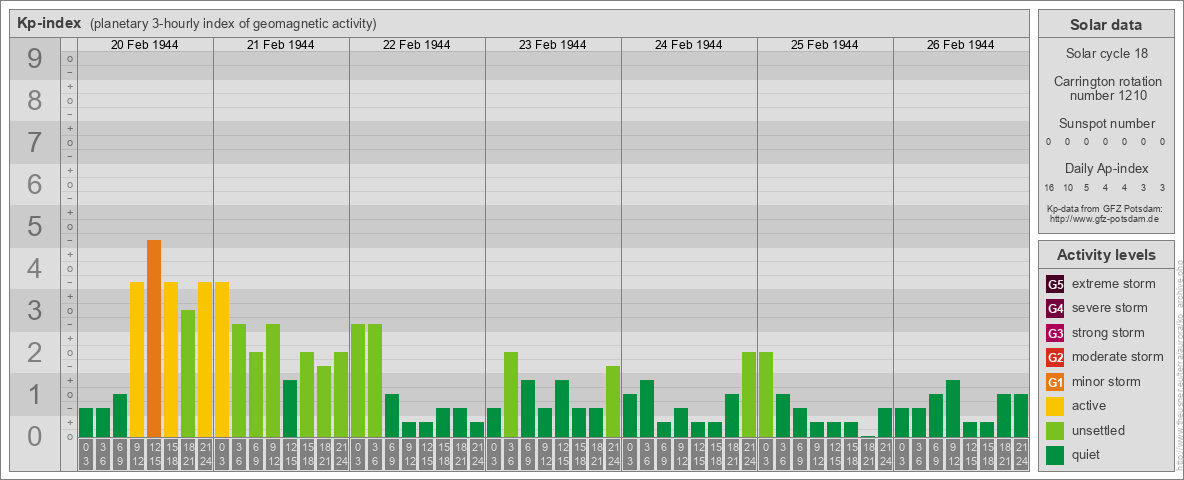Select the '22 Feb 1944' date header
The image size is (1184, 480).
(417, 45)
